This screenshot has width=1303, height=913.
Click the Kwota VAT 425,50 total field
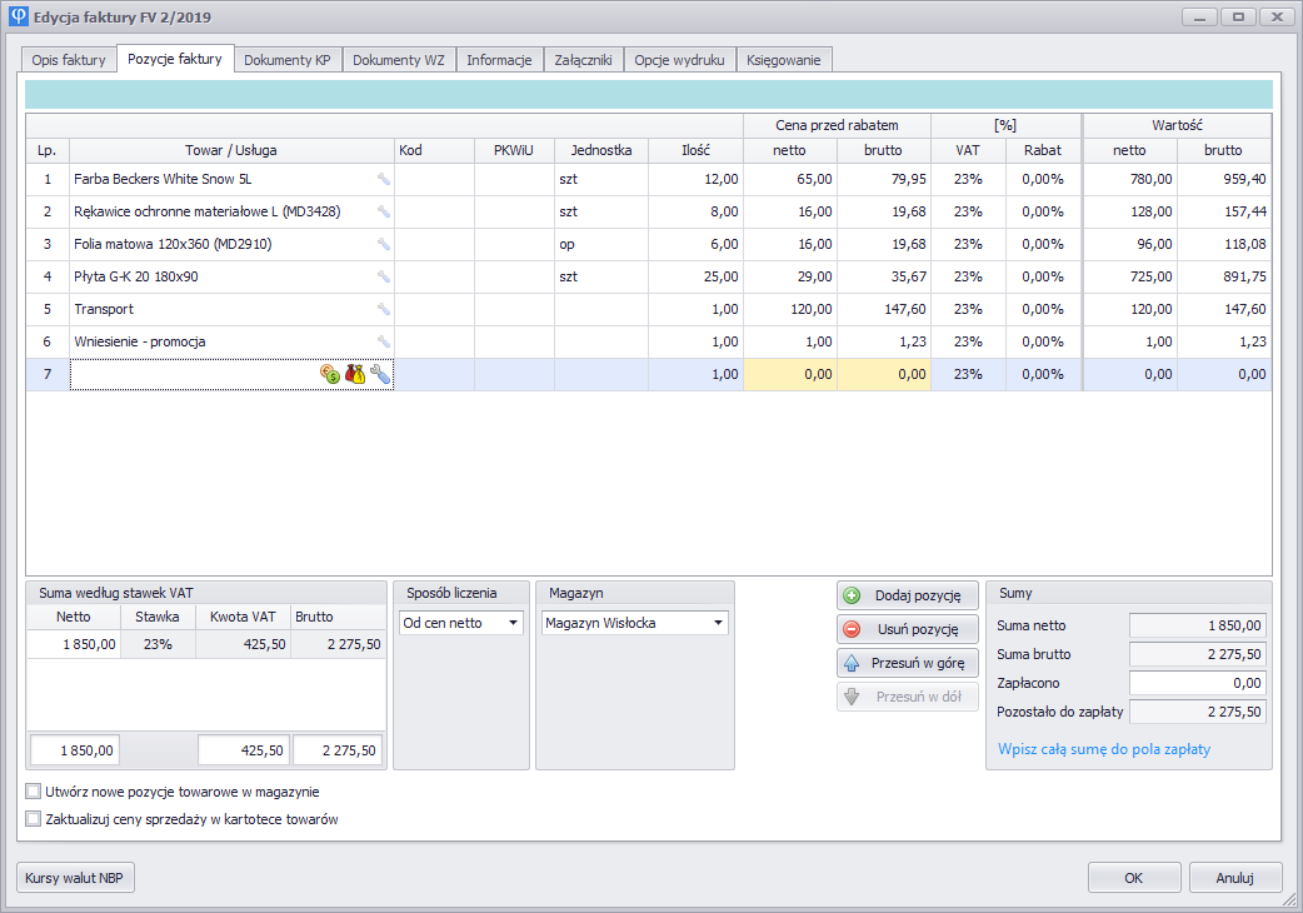244,749
